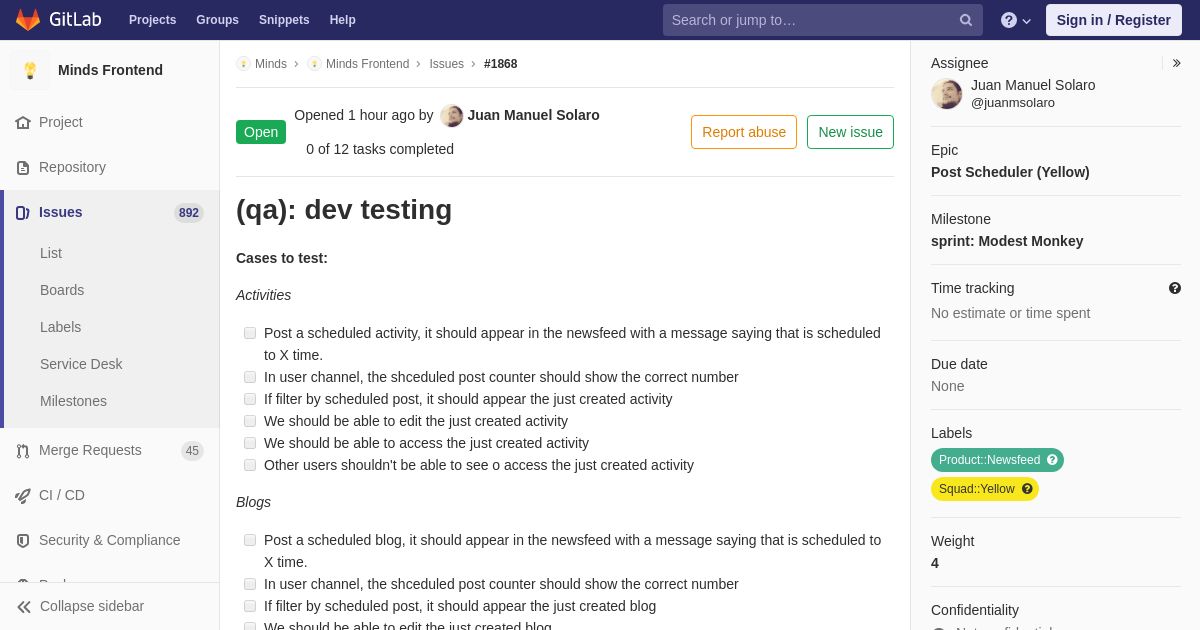Open the Snippets menu item
The width and height of the screenshot is (1200, 630).
point(284,20)
